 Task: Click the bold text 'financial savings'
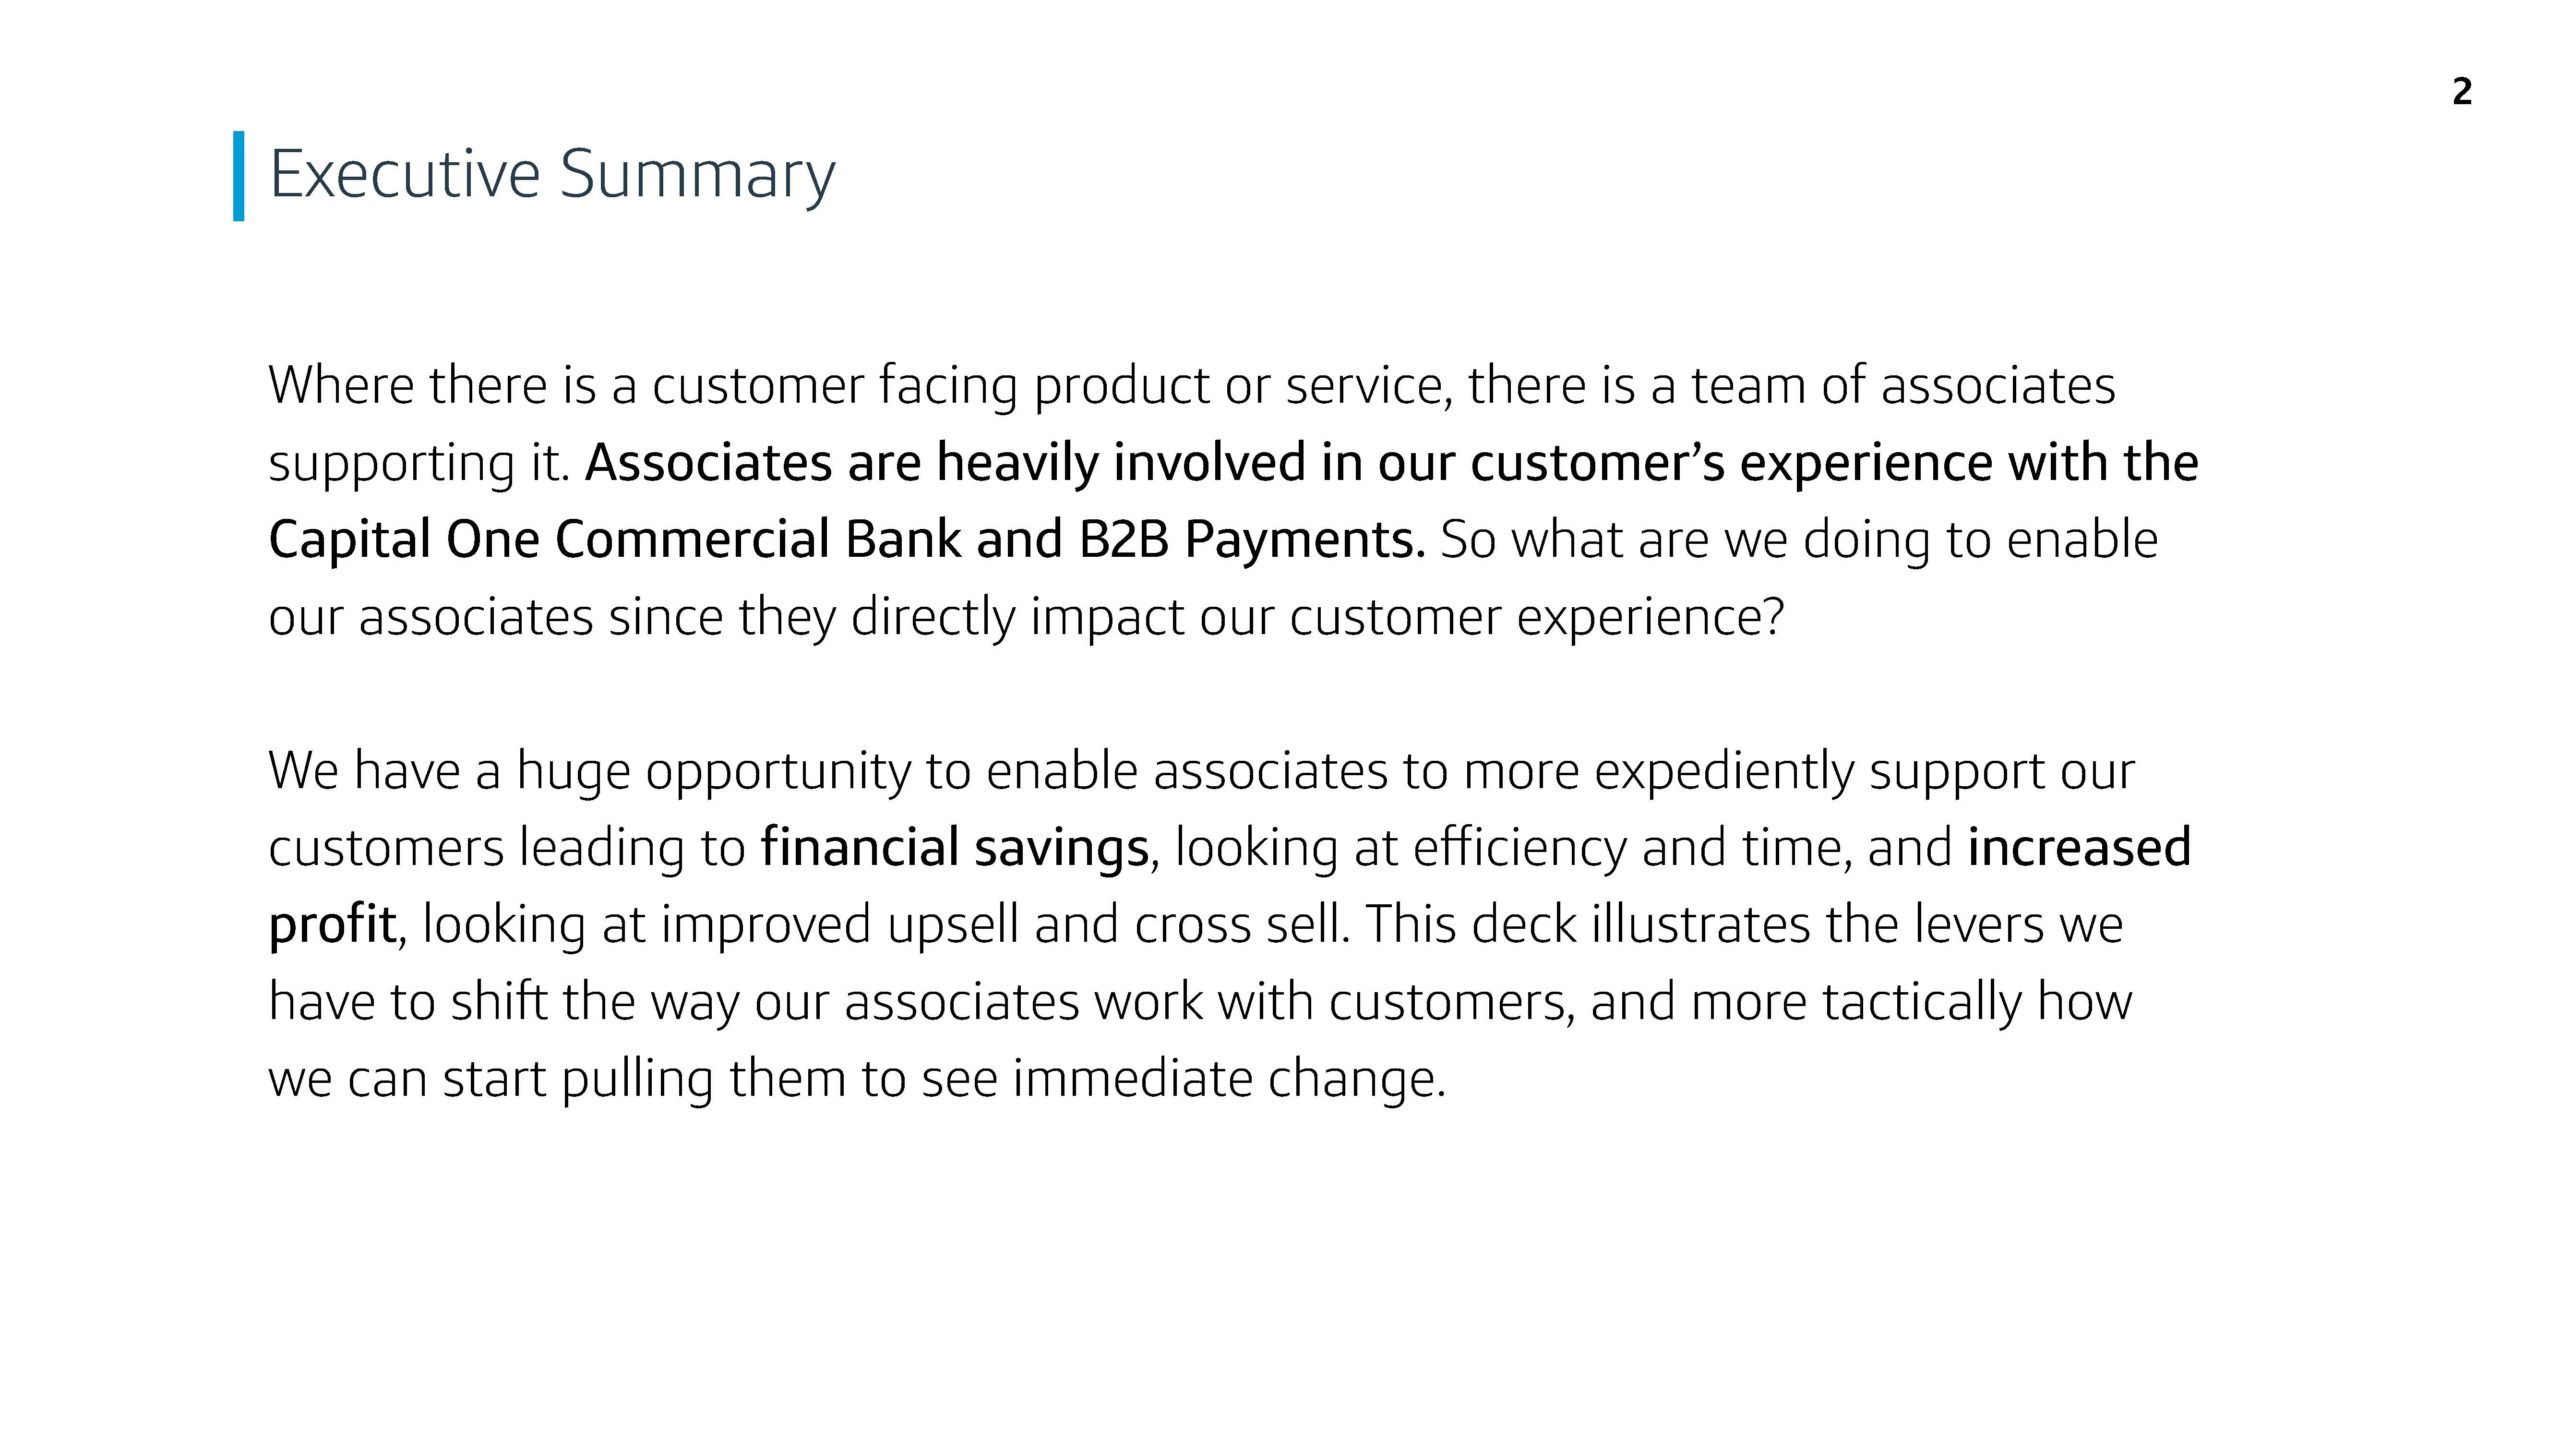954,848
